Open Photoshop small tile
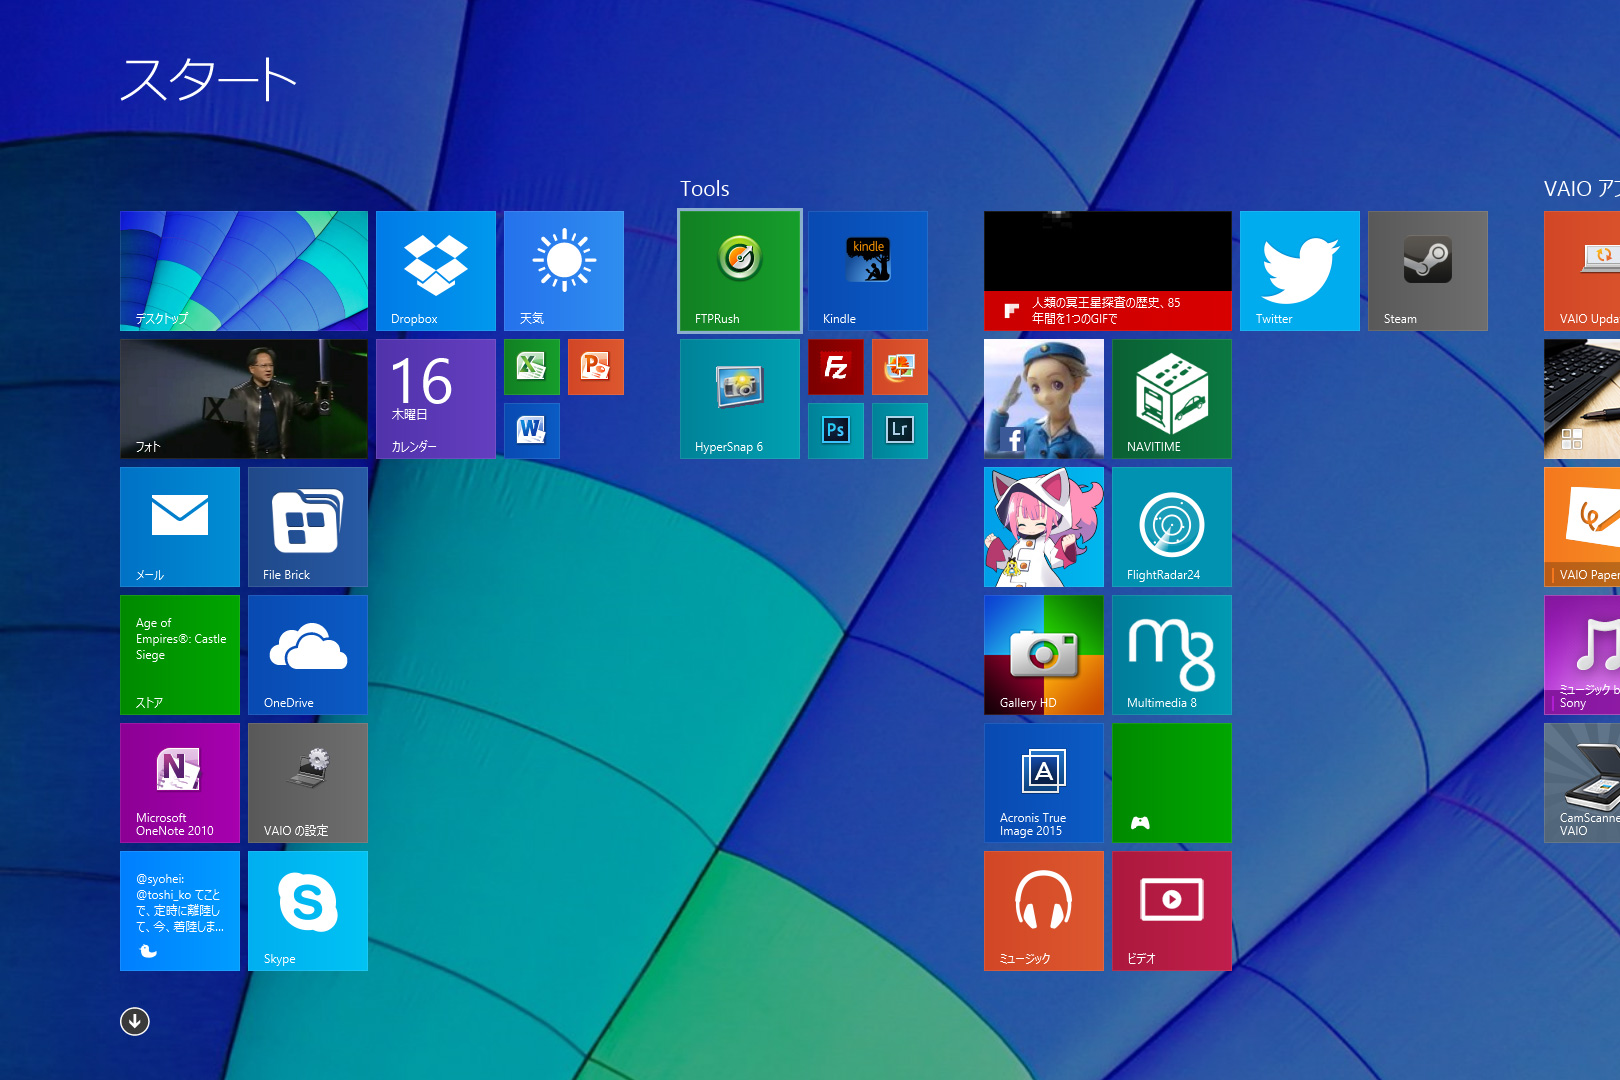The height and width of the screenshot is (1080, 1620). click(835, 431)
